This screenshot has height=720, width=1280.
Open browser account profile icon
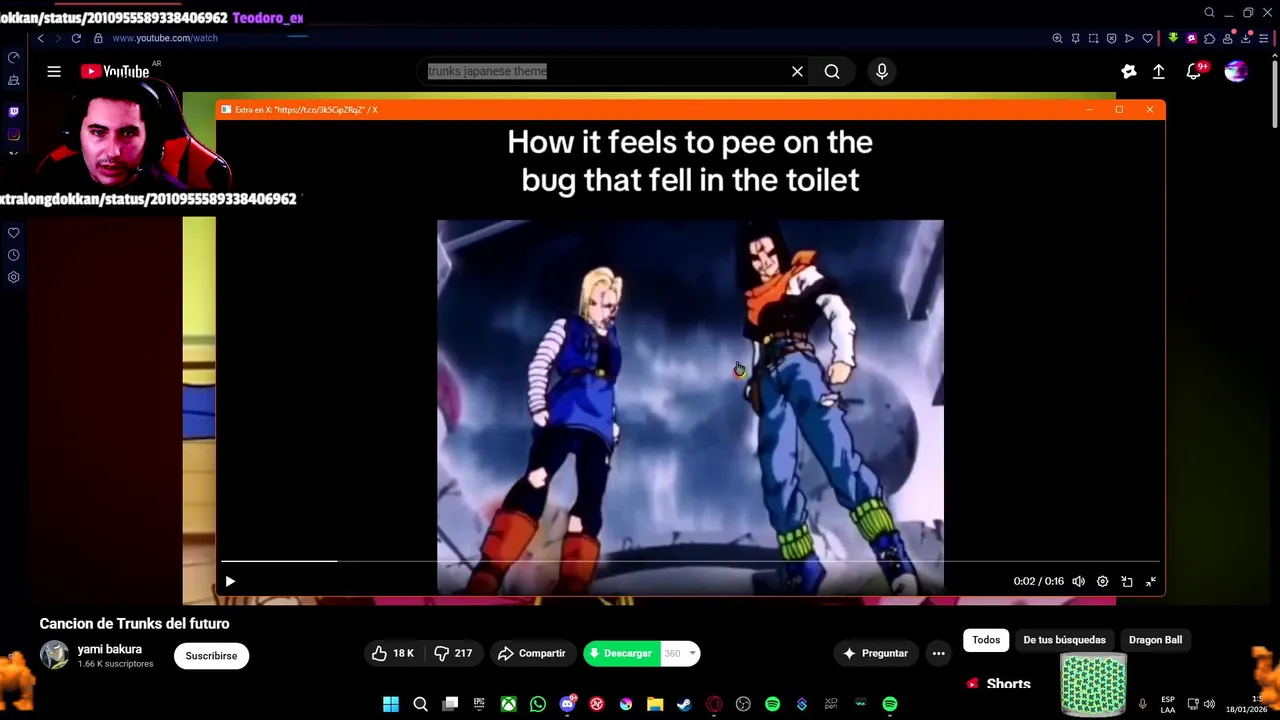pos(1227,38)
